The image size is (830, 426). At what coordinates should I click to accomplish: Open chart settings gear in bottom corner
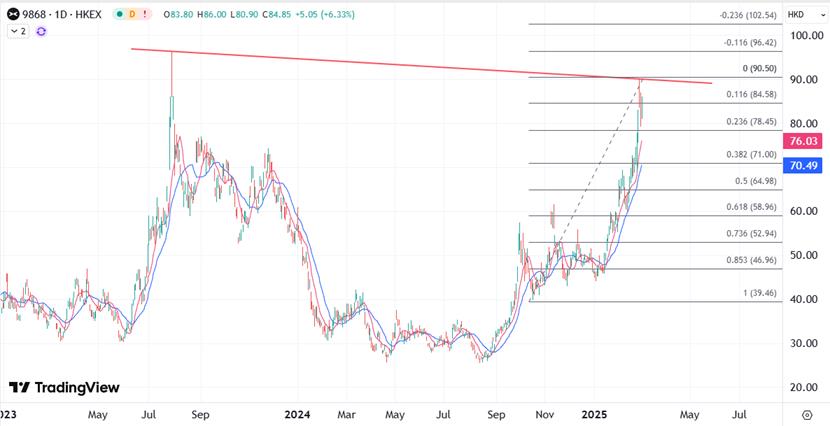807,413
